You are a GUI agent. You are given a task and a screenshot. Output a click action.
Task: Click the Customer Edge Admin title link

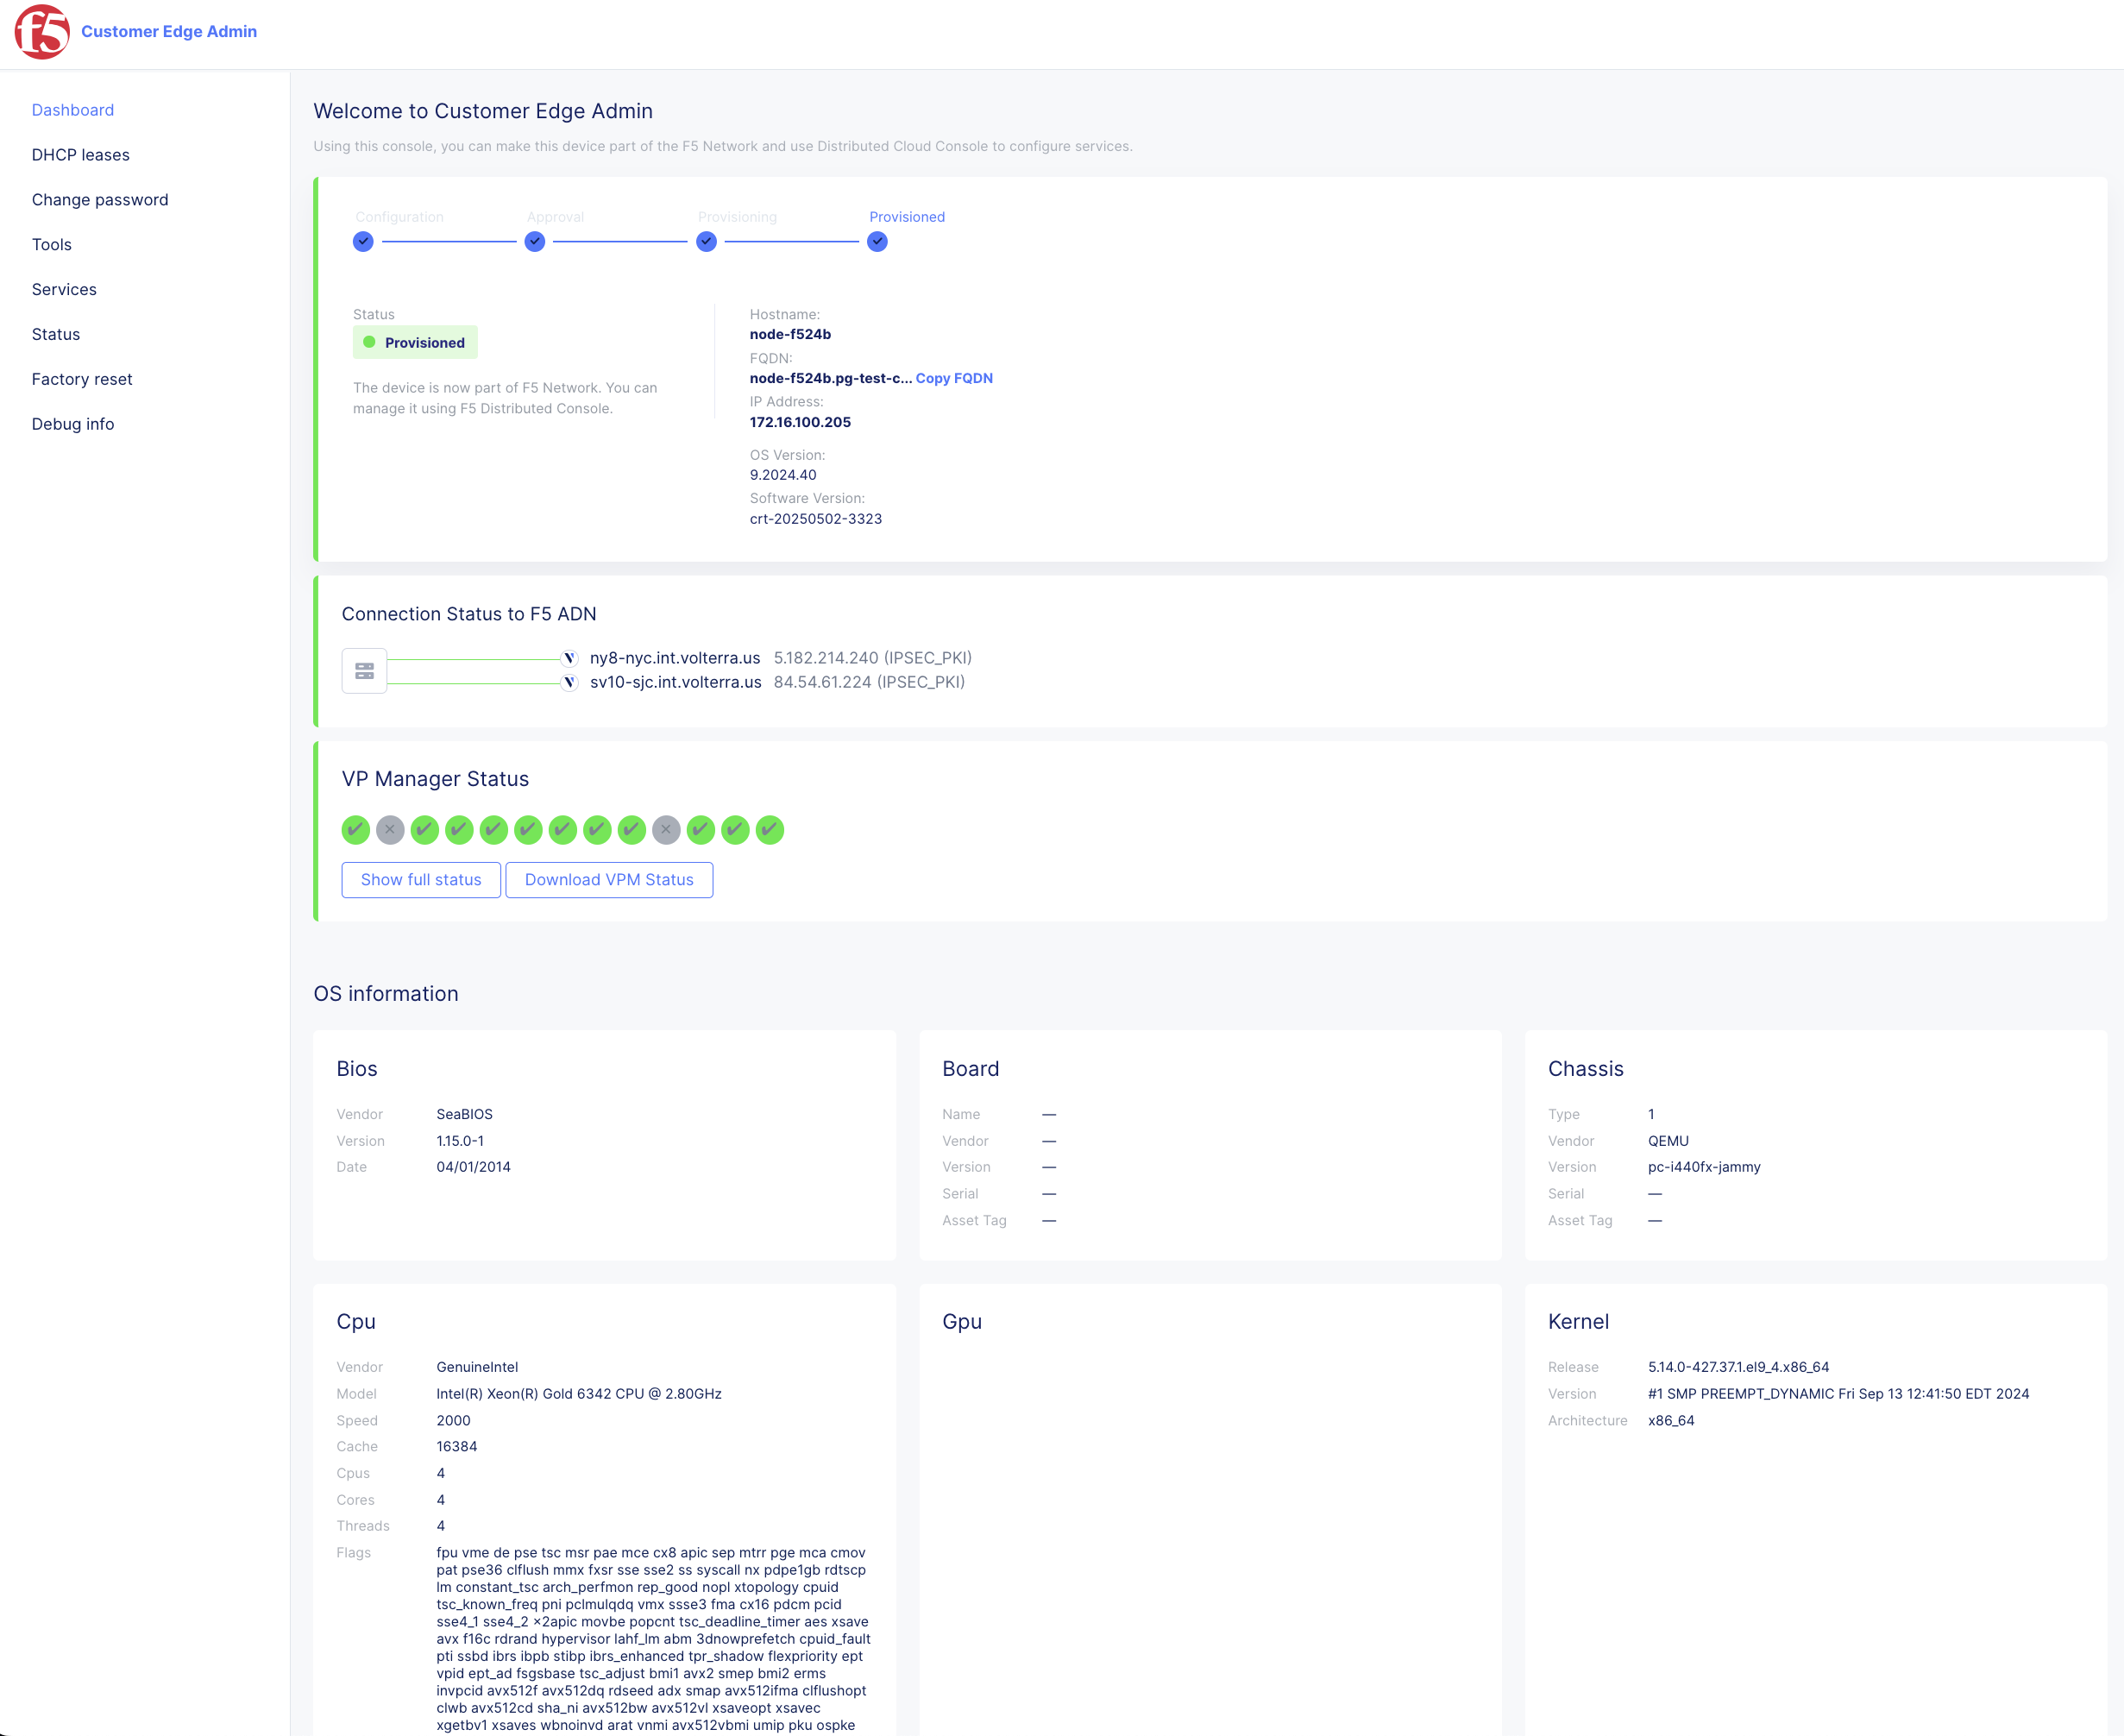pyautogui.click(x=169, y=32)
